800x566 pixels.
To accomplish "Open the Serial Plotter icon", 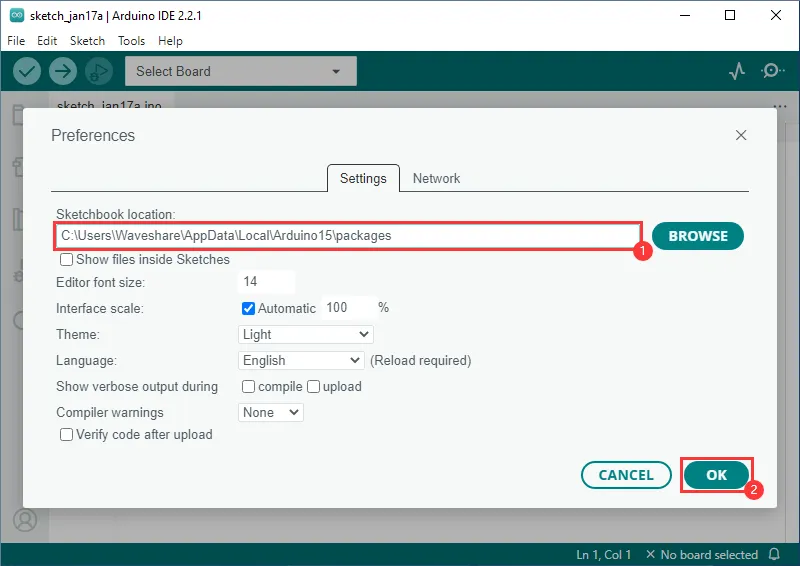I will (737, 71).
